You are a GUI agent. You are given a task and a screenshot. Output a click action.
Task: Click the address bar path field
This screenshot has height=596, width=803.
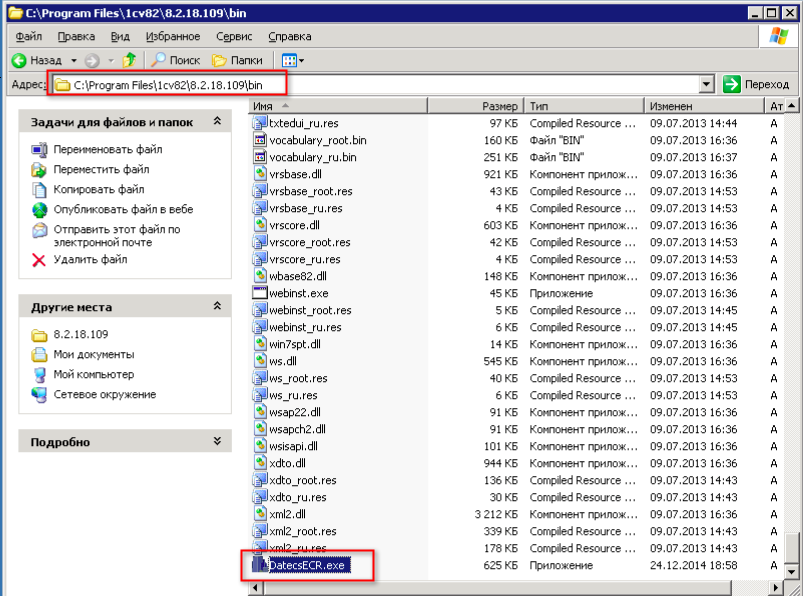pos(384,84)
